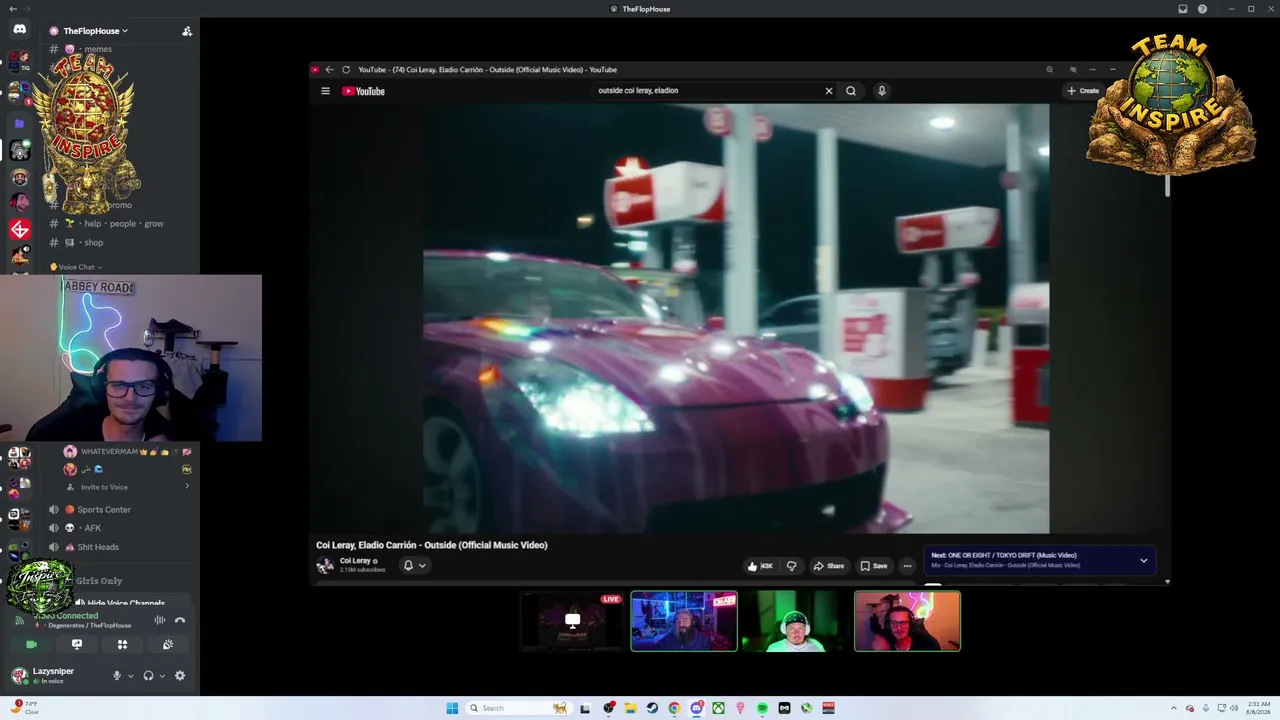The image size is (1280, 720).
Task: Select the orange-lit webcam thumbnail
Action: [907, 621]
